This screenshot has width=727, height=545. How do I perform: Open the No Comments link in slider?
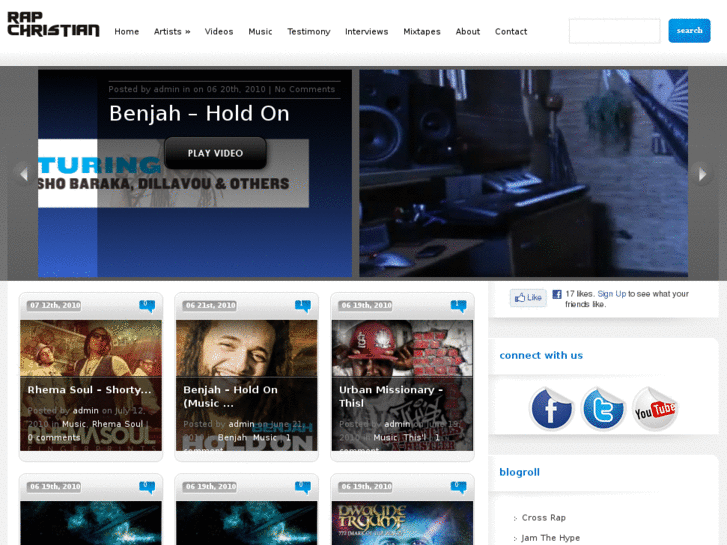(x=305, y=89)
